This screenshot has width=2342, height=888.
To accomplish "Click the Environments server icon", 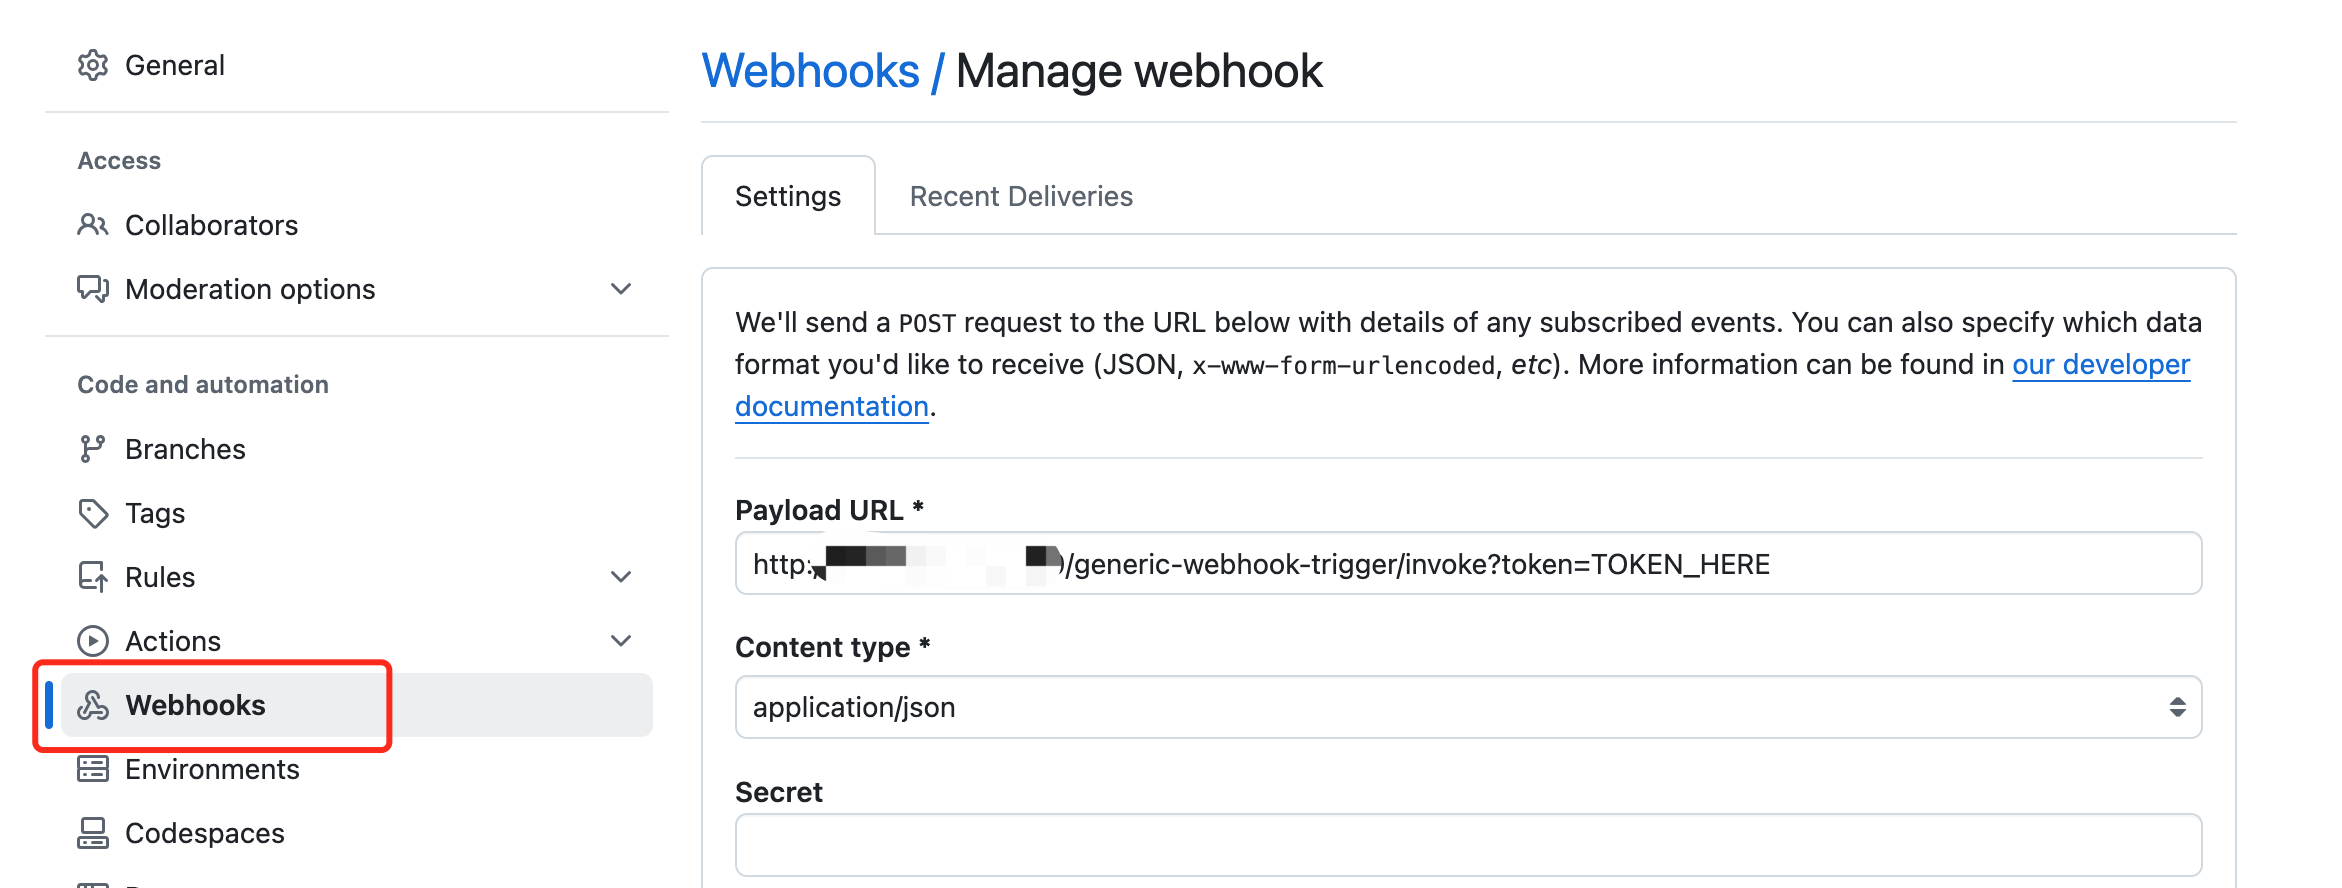I will 93,769.
